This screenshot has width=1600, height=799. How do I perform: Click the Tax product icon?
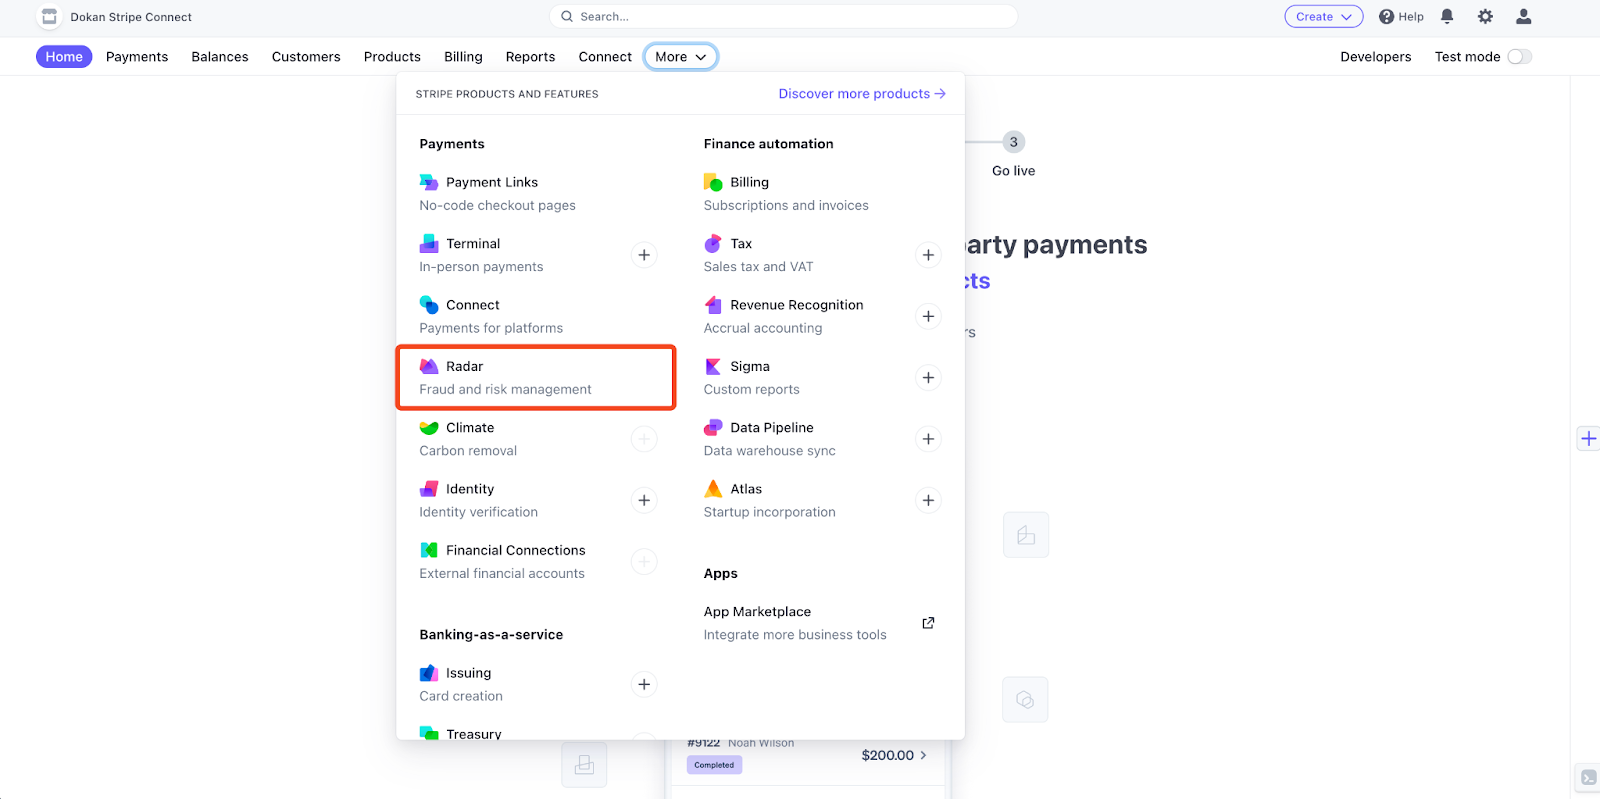click(713, 243)
